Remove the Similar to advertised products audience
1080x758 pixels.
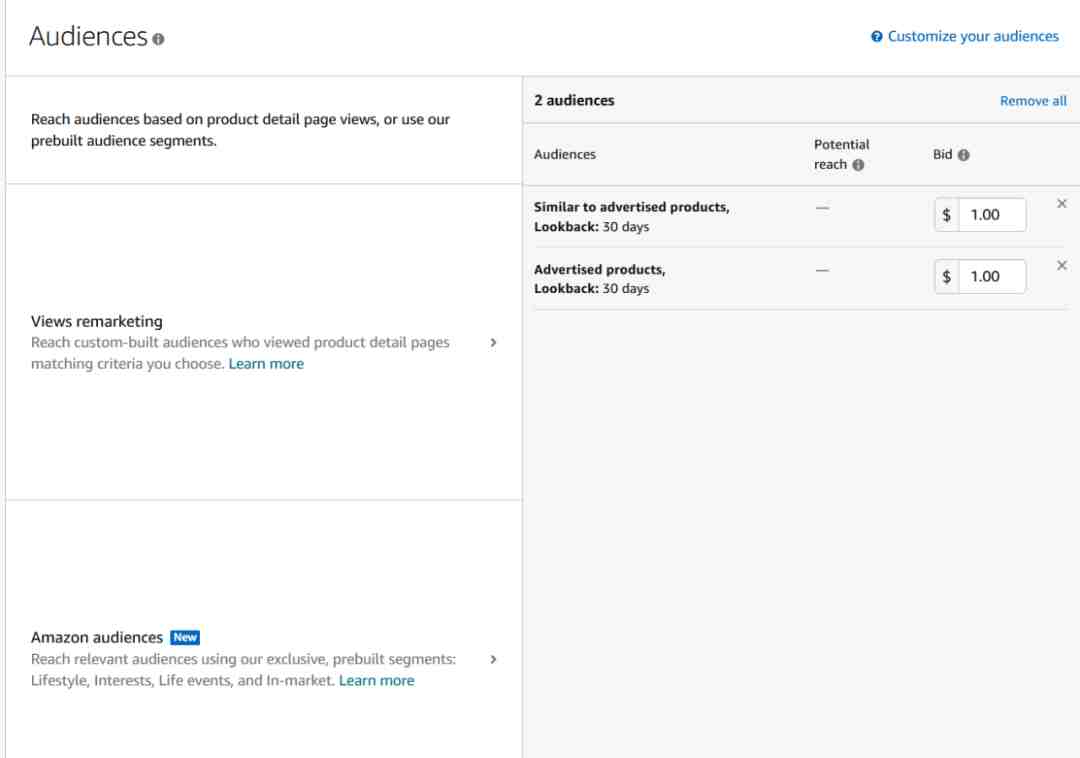click(1062, 204)
